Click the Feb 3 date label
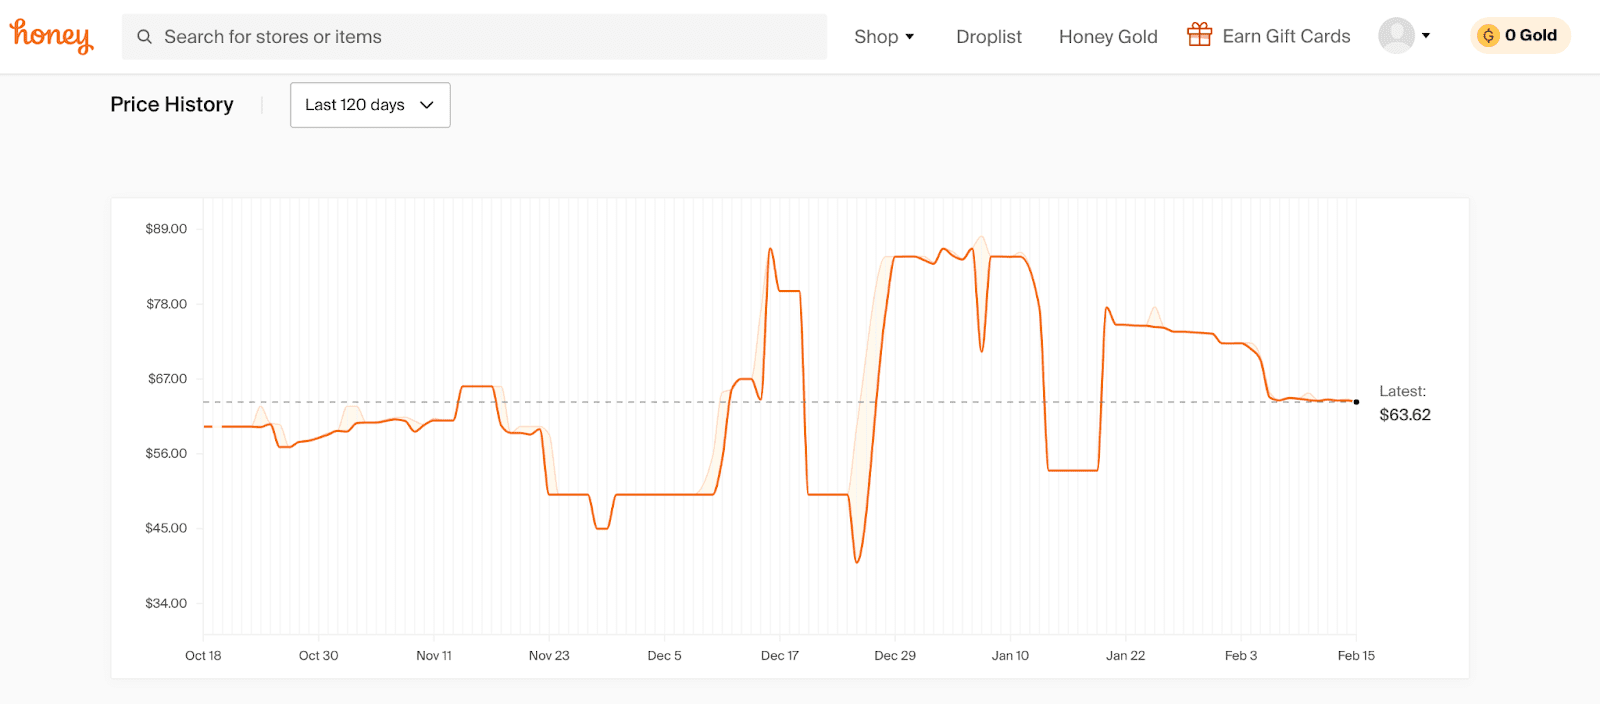 tap(1241, 656)
